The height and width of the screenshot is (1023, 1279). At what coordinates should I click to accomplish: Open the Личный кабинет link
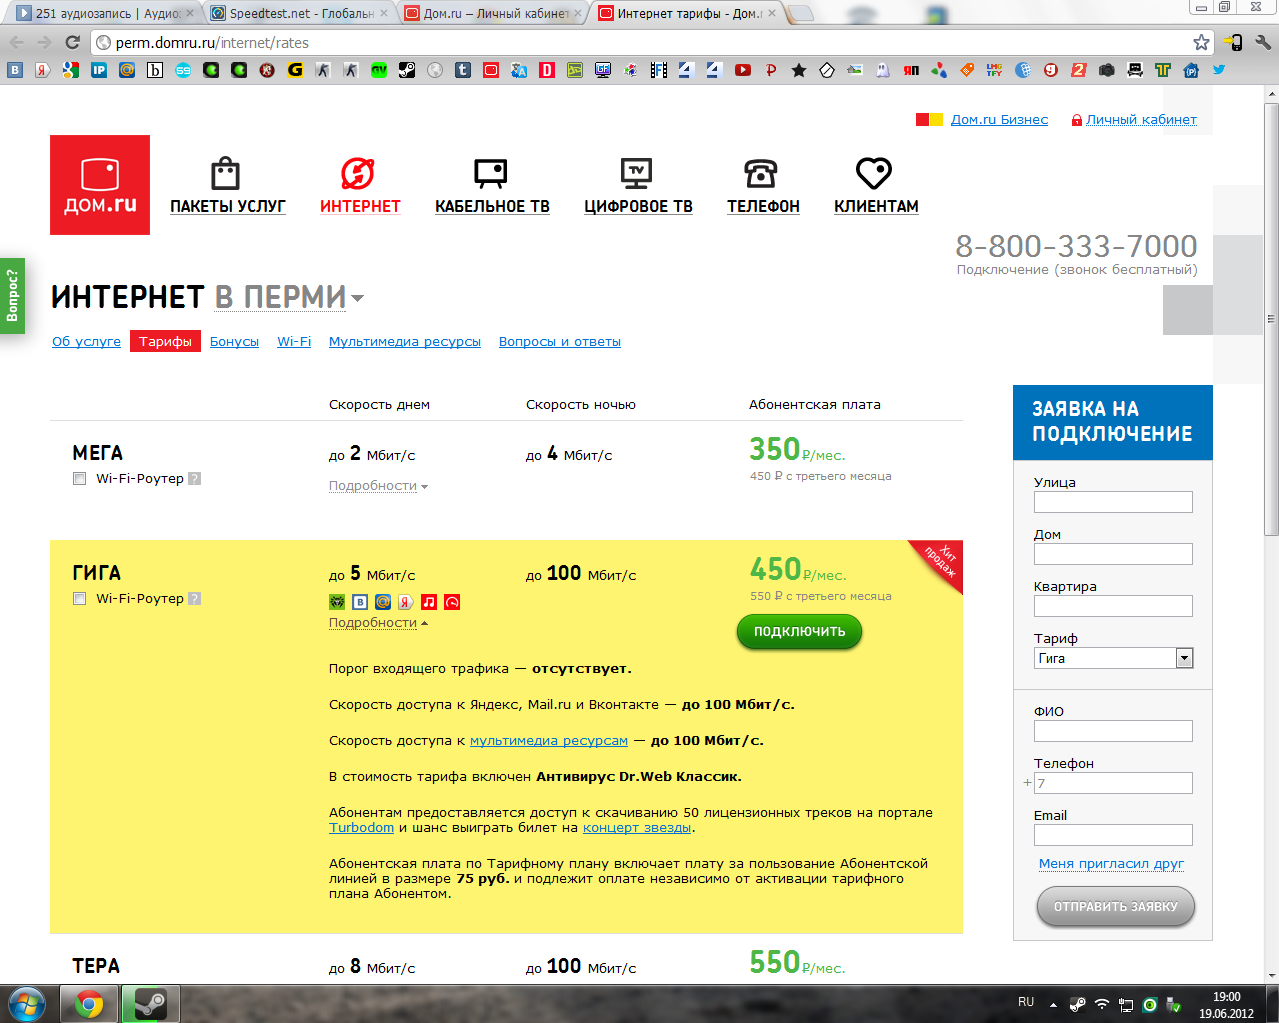1141,119
